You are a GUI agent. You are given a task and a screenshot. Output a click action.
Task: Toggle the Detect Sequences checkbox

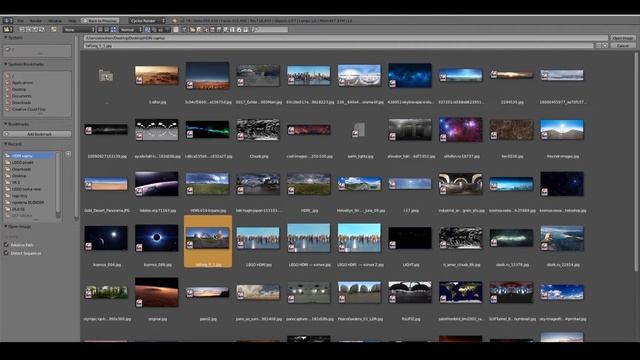[x=6, y=253]
